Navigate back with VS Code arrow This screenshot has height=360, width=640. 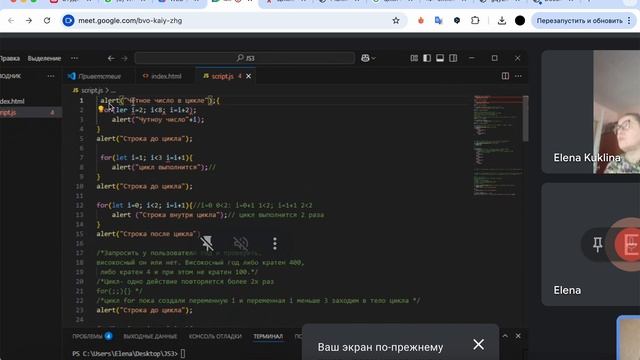click(111, 58)
